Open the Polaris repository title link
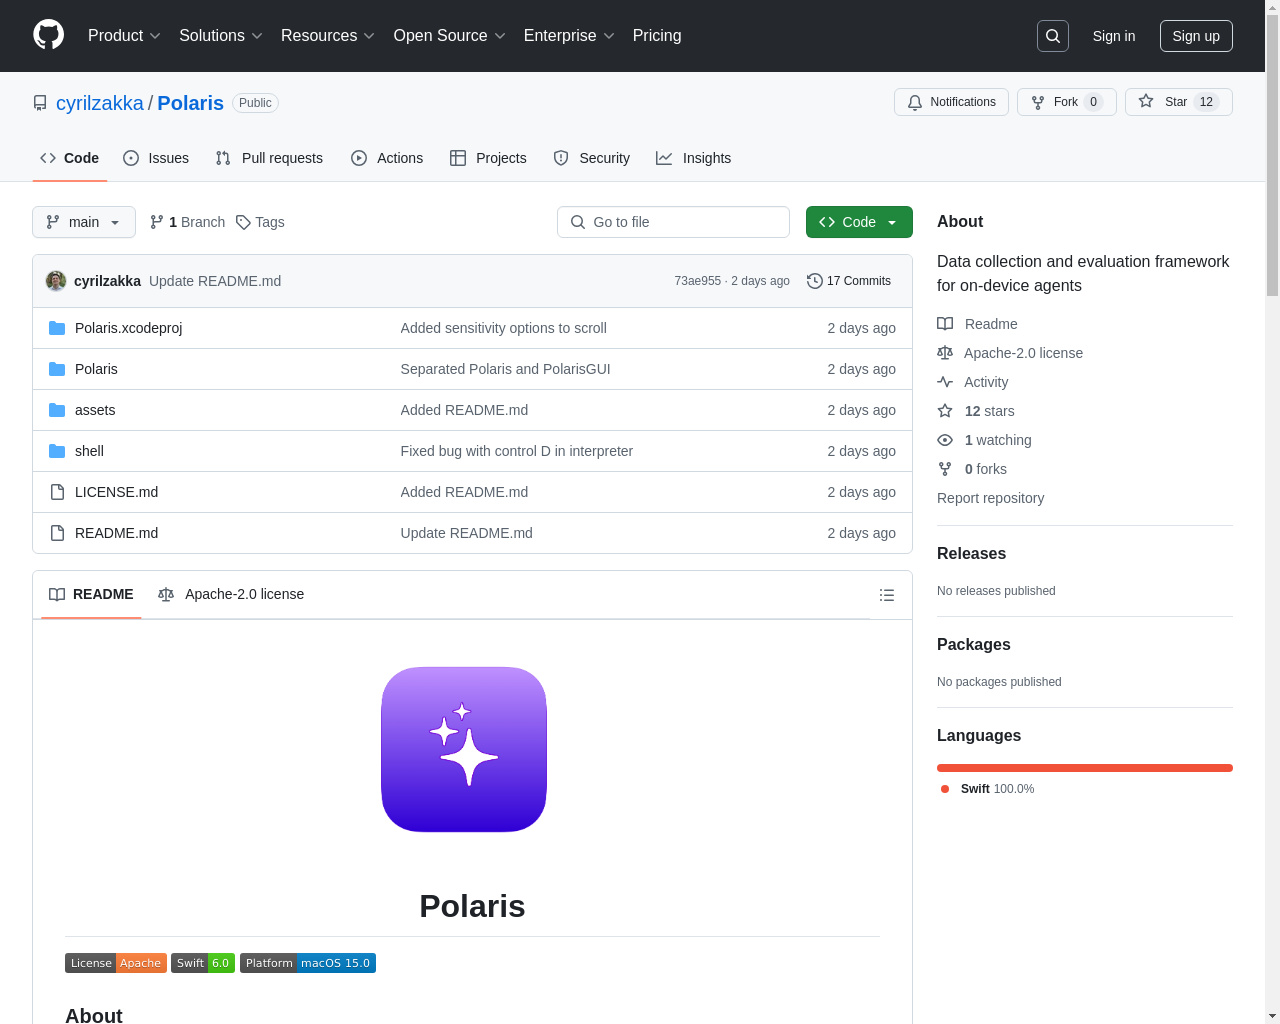Screen dimensions: 1280x1024 pos(190,103)
